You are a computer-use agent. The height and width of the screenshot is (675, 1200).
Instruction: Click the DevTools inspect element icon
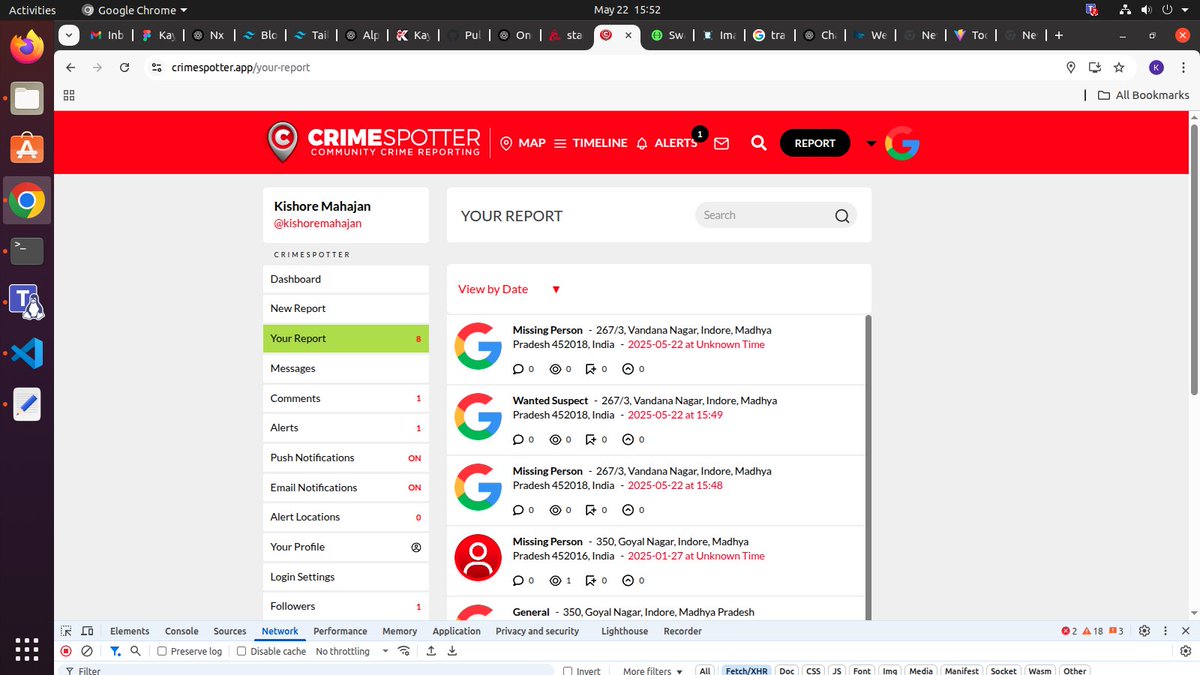pyautogui.click(x=66, y=631)
